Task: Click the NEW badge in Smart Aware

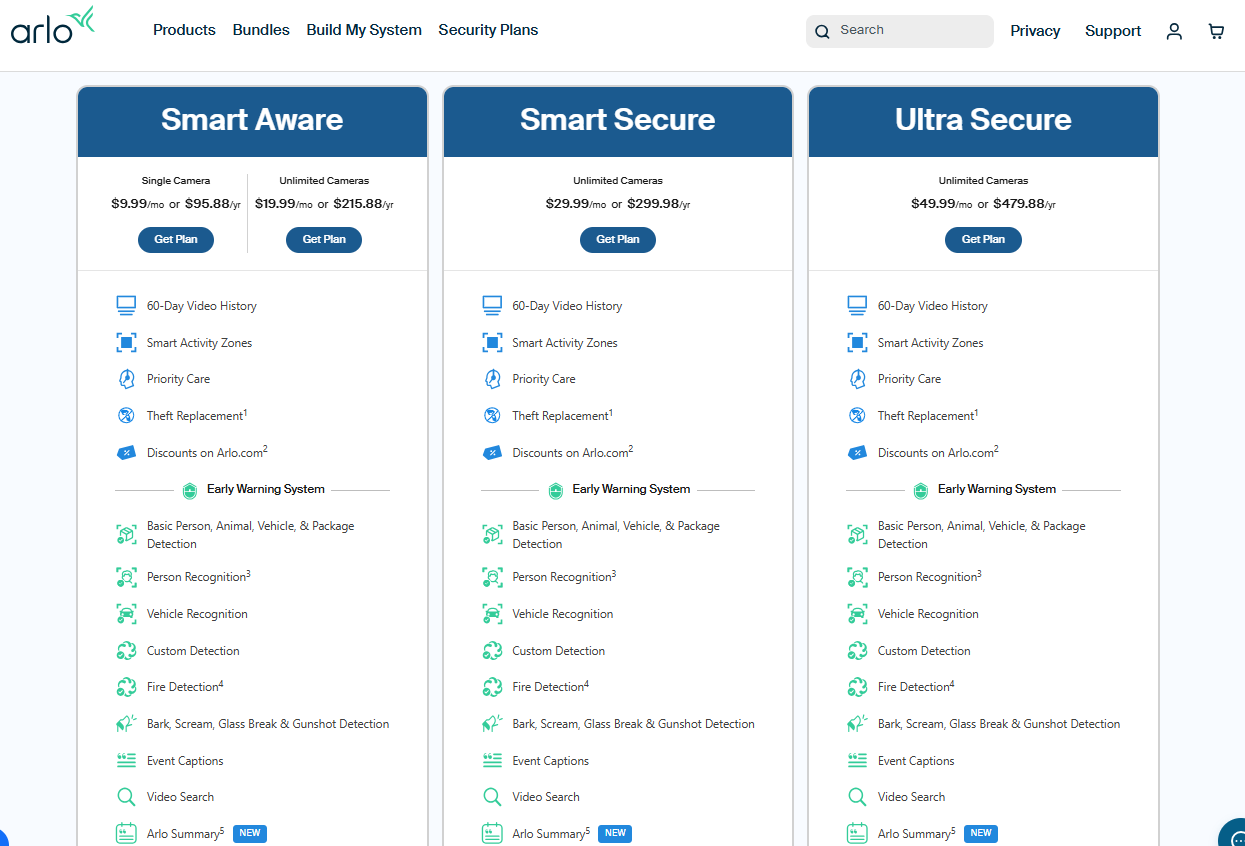Action: 250,833
